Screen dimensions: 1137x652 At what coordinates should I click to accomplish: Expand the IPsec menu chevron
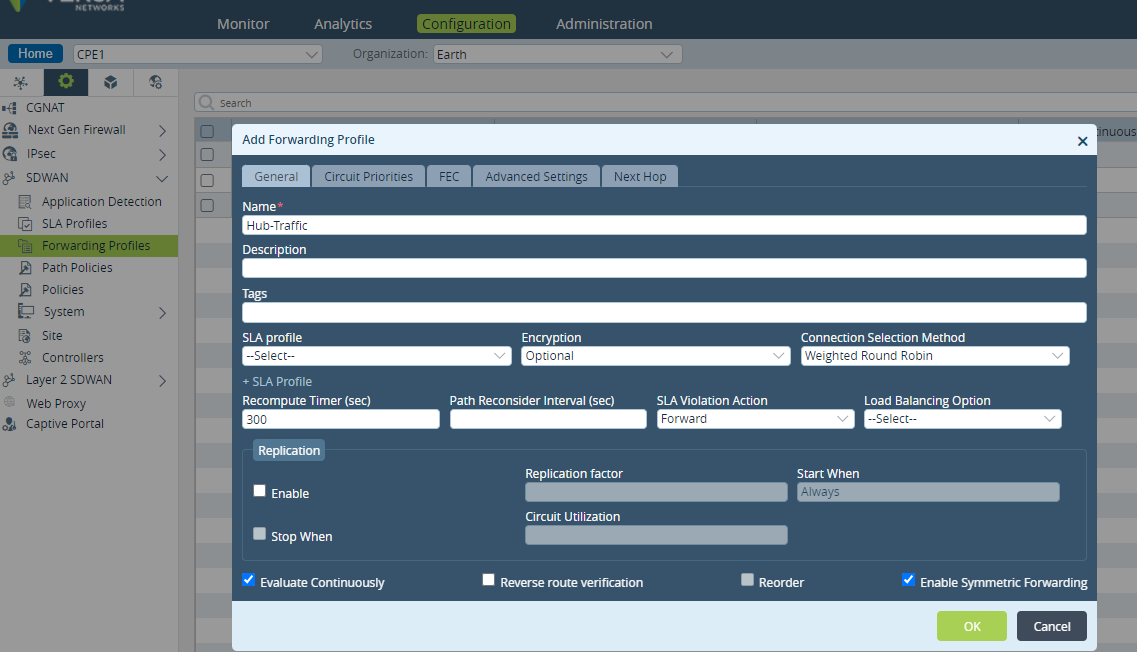click(x=162, y=154)
